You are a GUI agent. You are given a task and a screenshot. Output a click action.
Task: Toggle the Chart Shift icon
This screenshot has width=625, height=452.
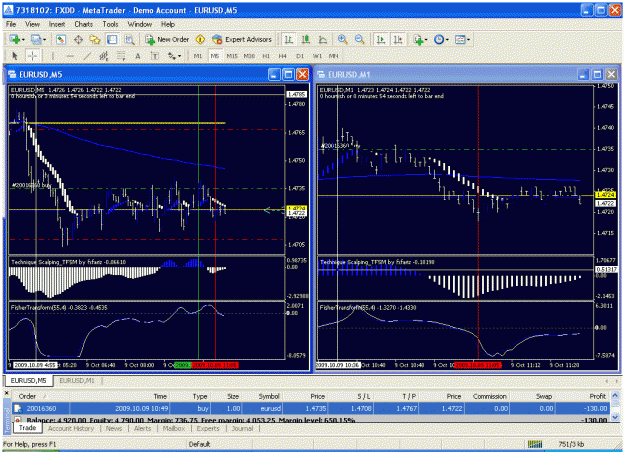pos(398,39)
